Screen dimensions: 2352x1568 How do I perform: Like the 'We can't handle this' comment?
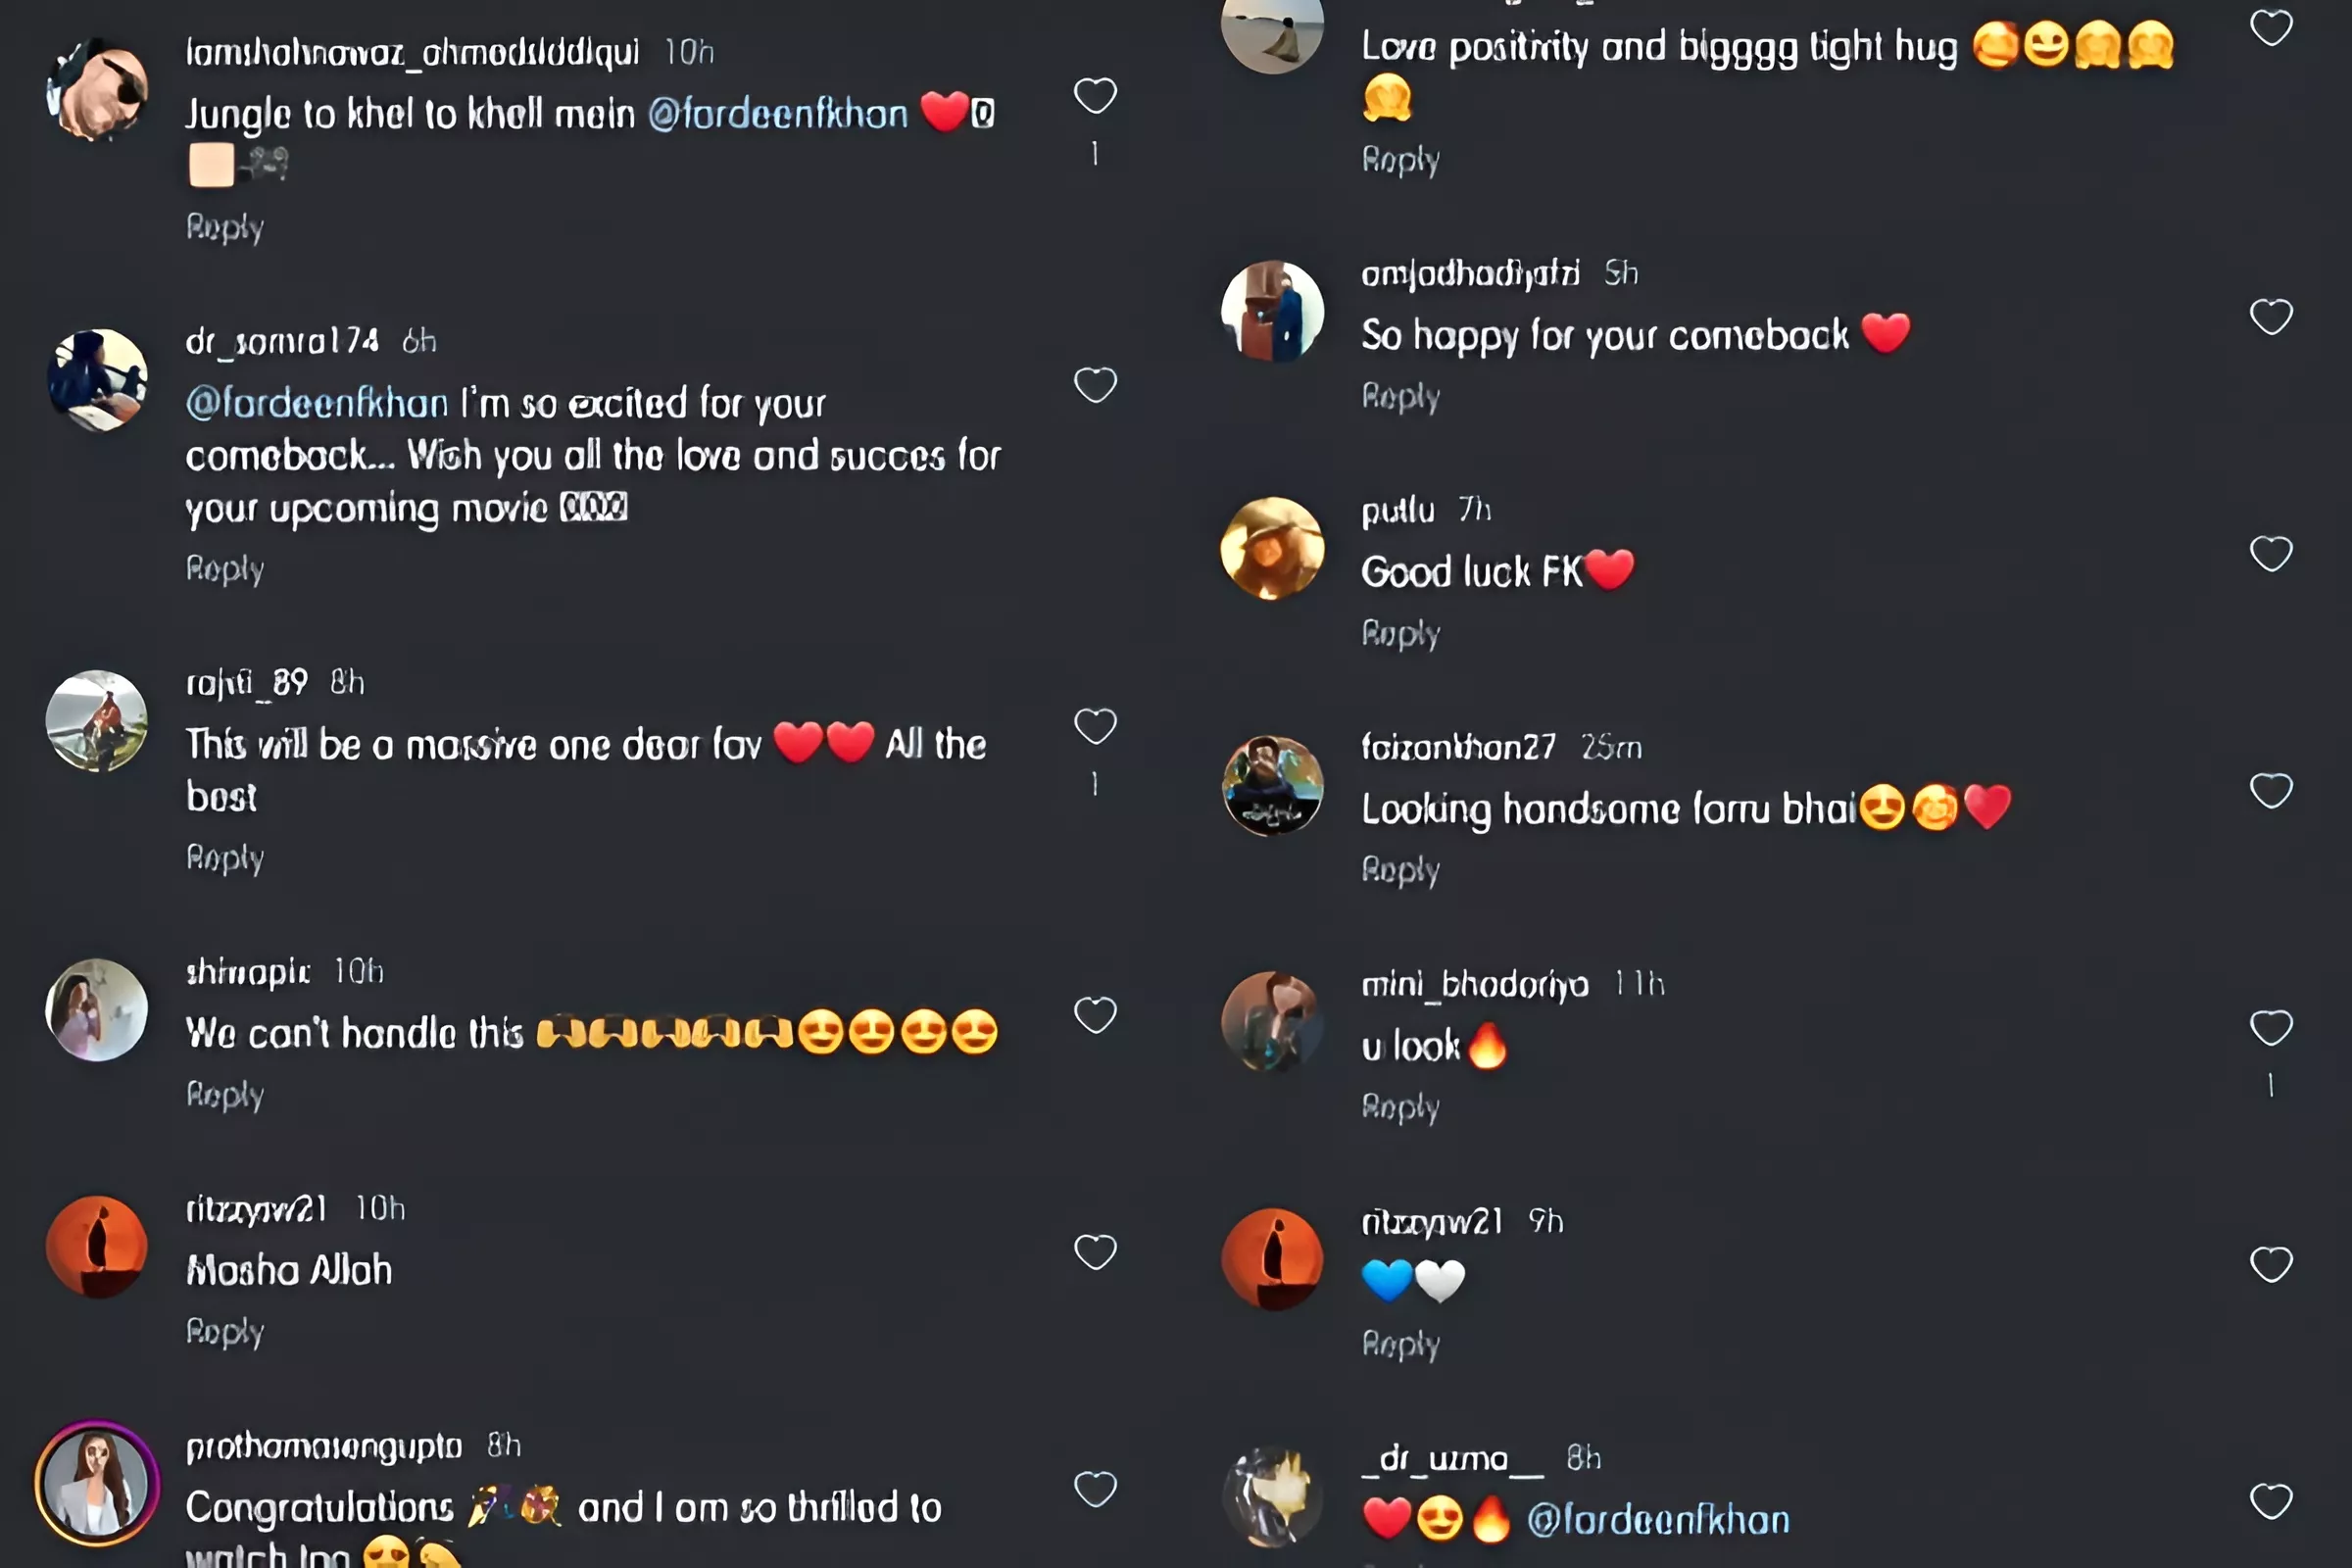[x=1095, y=1015]
